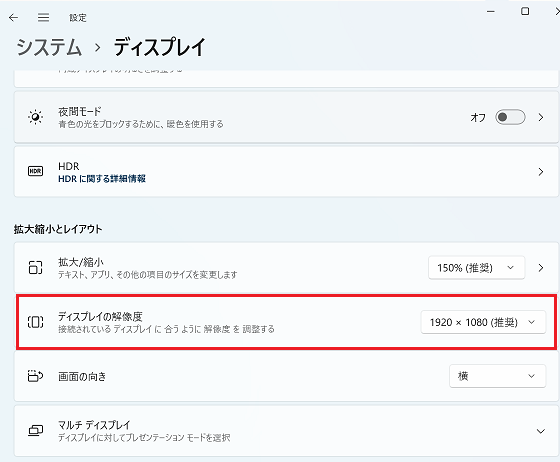Open the hamburger navigation menu
Screen dimensions: 560x462
point(43,17)
